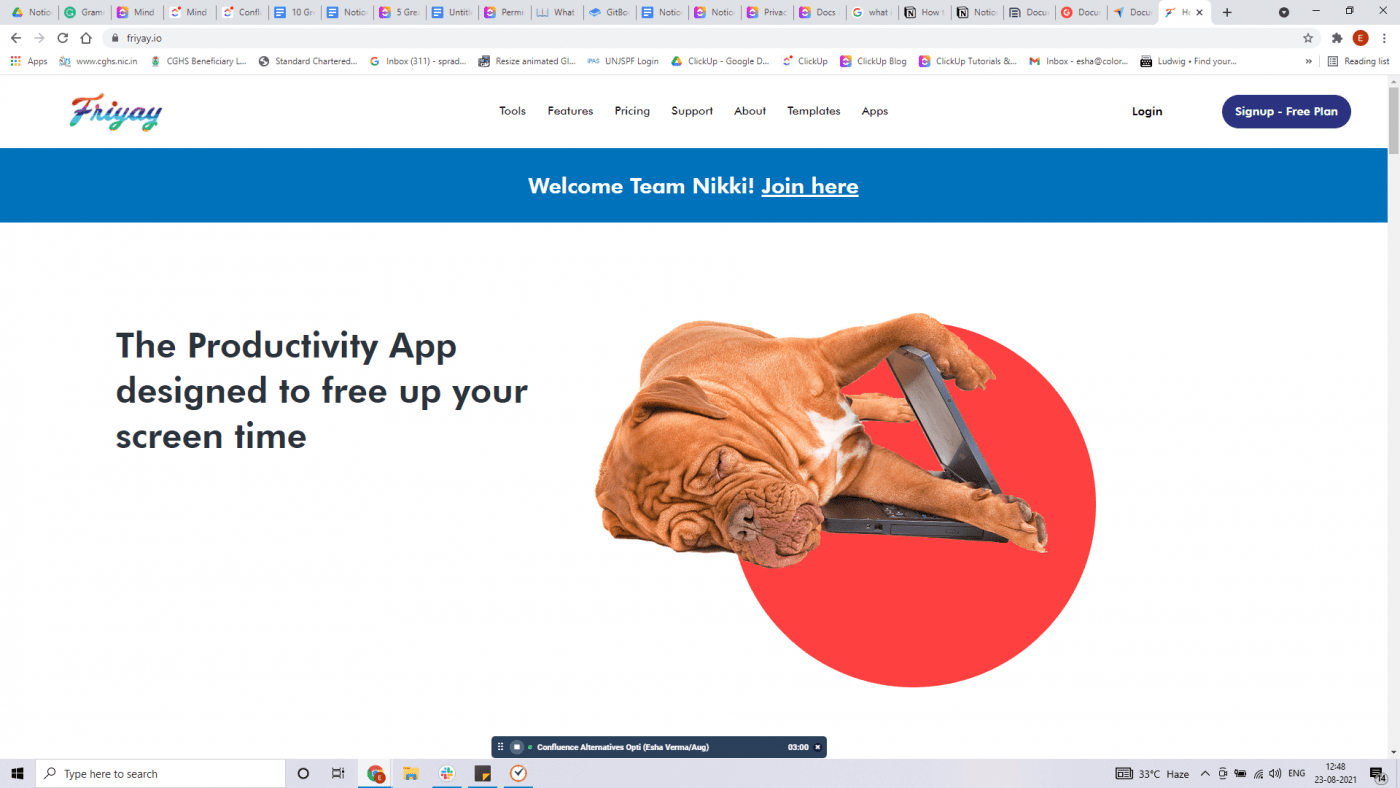Close the timer widget
The image size is (1400, 788).
pos(817,747)
